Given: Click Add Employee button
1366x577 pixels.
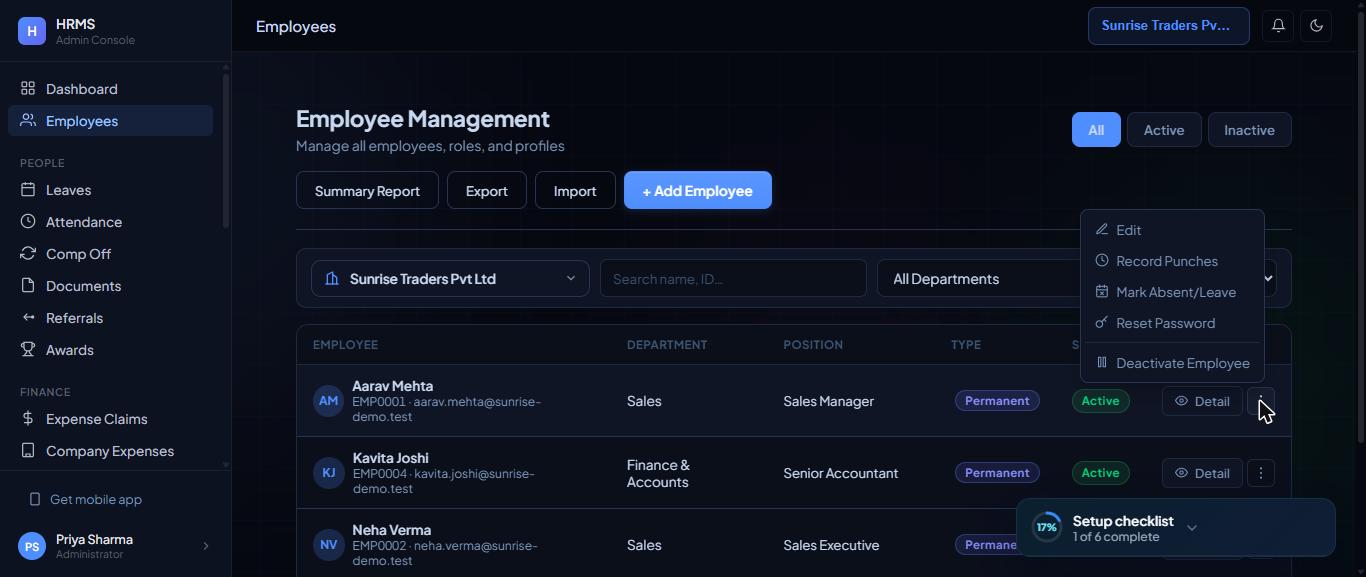Looking at the screenshot, I should [698, 191].
